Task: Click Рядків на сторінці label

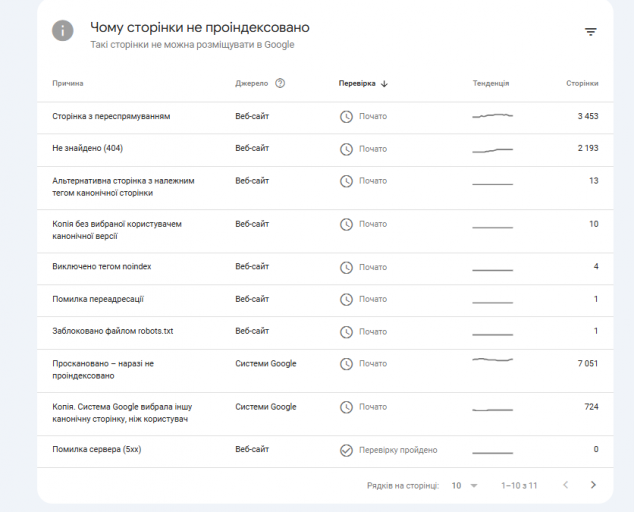Action: point(403,485)
